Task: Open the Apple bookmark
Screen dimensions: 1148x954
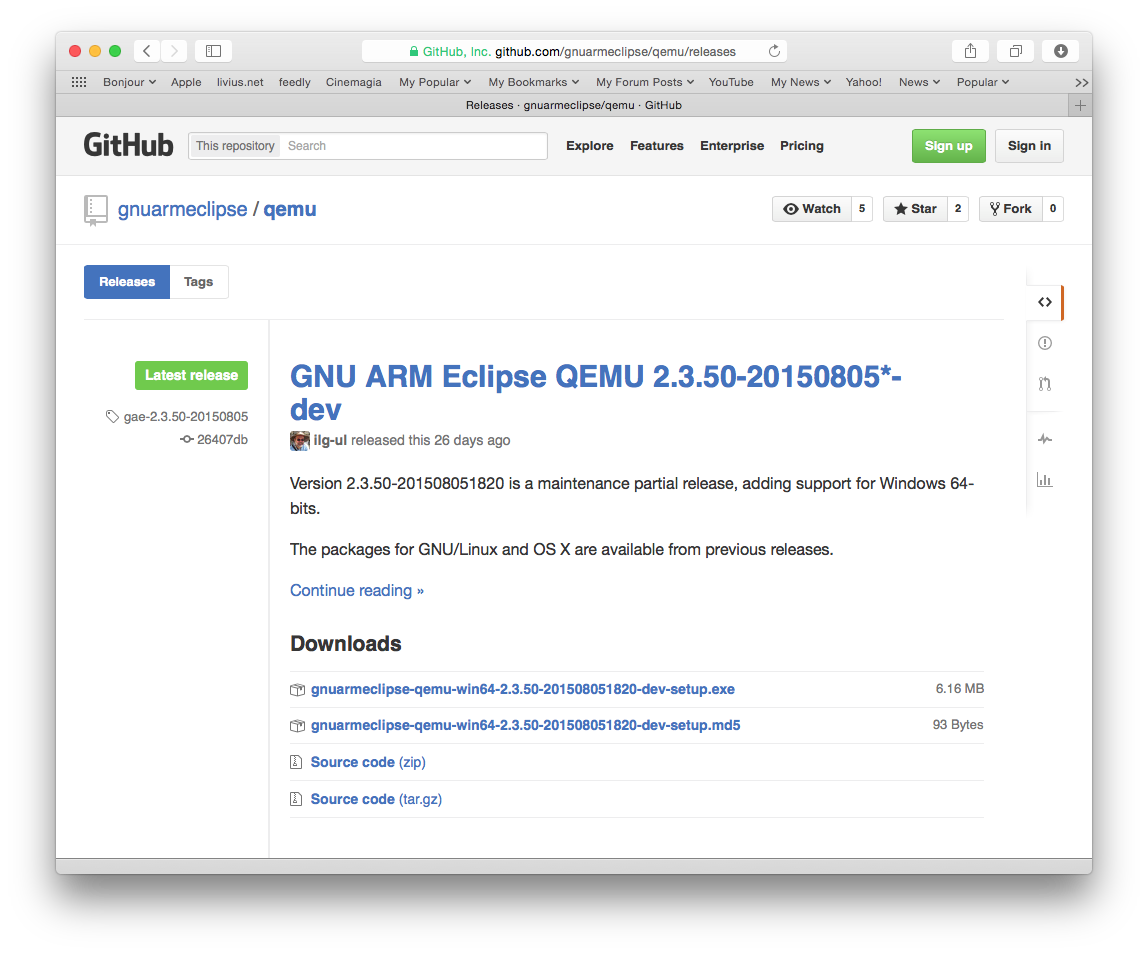Action: point(186,82)
